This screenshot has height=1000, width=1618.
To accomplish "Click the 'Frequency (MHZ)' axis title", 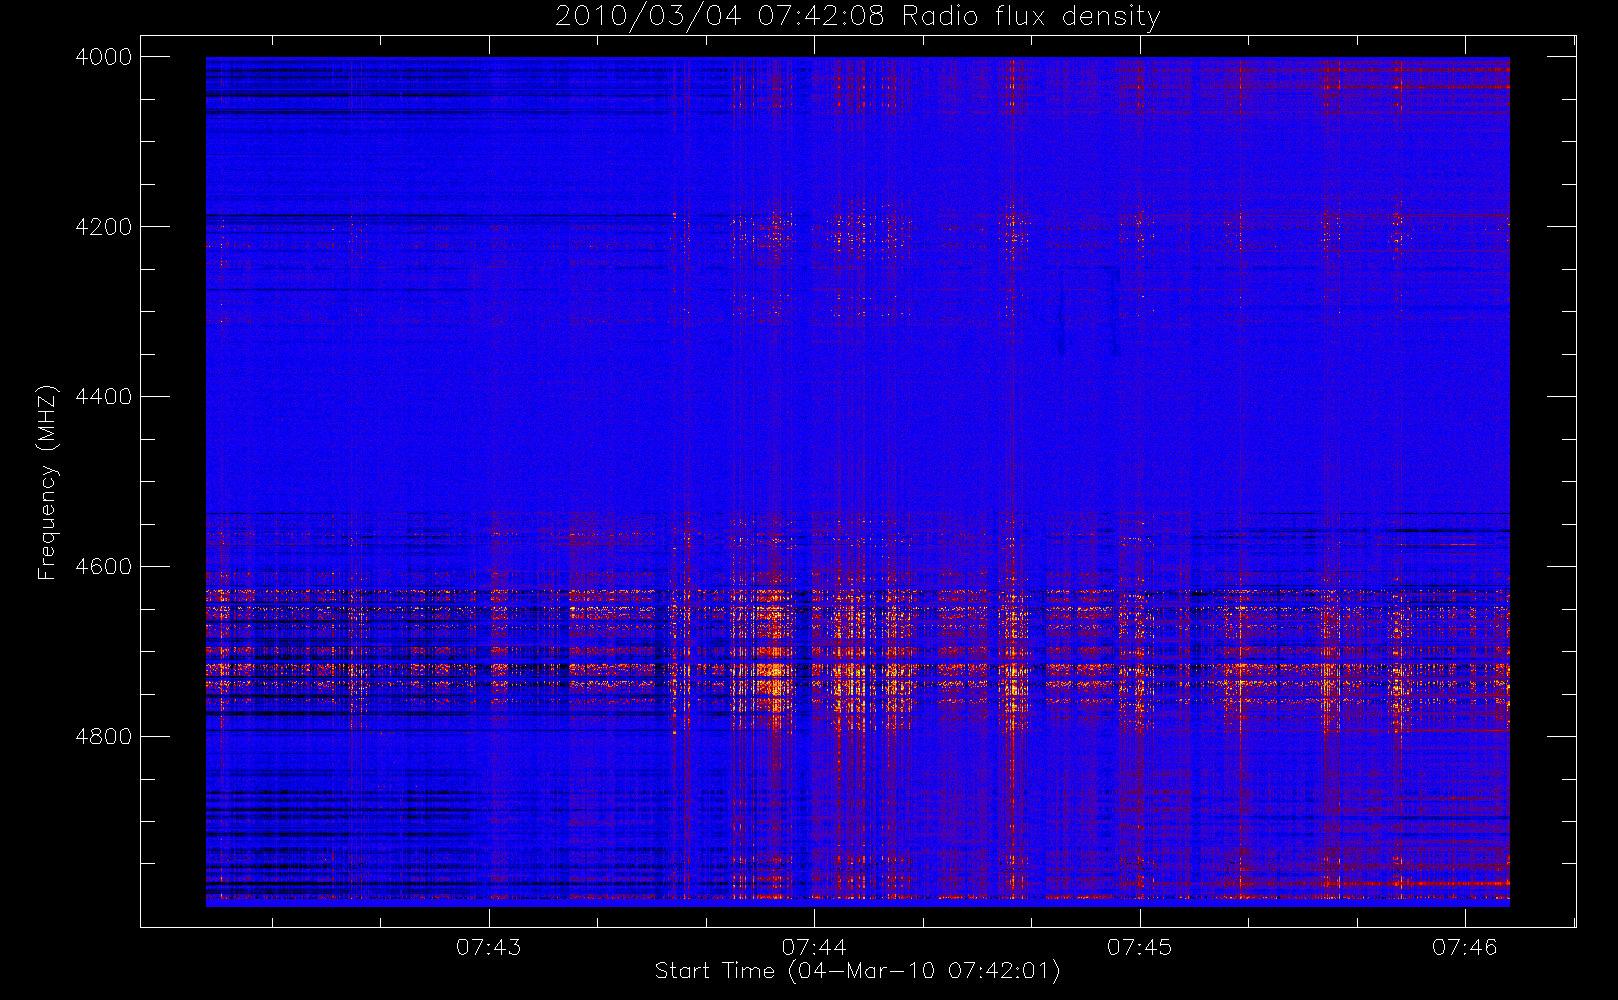I will (47, 482).
